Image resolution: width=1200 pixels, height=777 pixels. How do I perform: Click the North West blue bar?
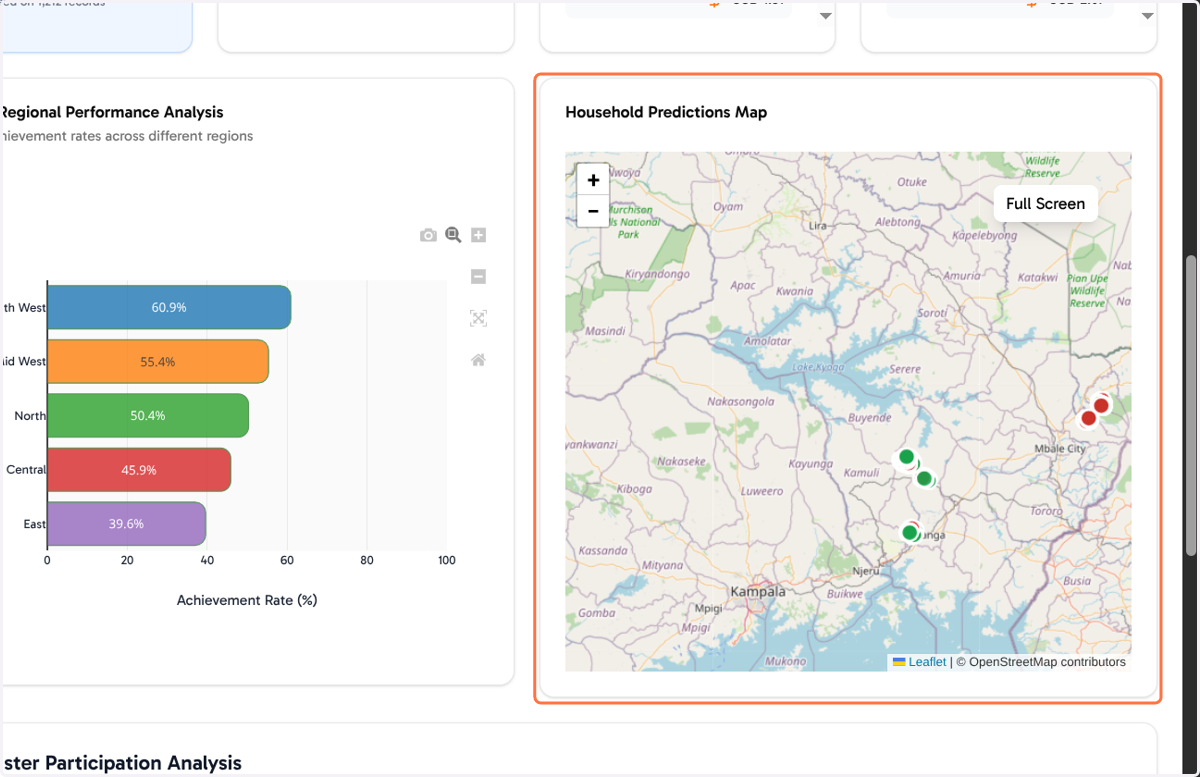pyautogui.click(x=169, y=307)
